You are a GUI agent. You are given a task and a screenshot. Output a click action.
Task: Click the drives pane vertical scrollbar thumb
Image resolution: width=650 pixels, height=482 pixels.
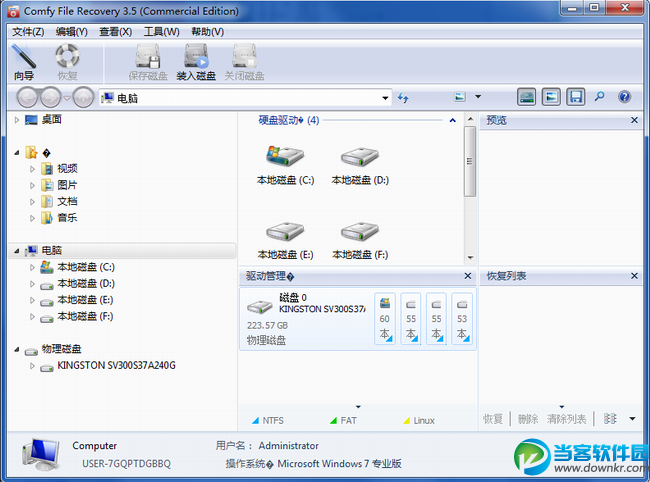click(470, 162)
